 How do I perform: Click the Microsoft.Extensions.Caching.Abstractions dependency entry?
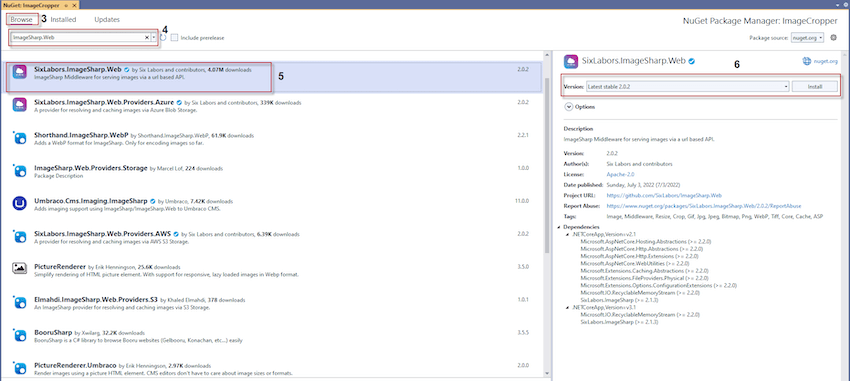click(645, 270)
